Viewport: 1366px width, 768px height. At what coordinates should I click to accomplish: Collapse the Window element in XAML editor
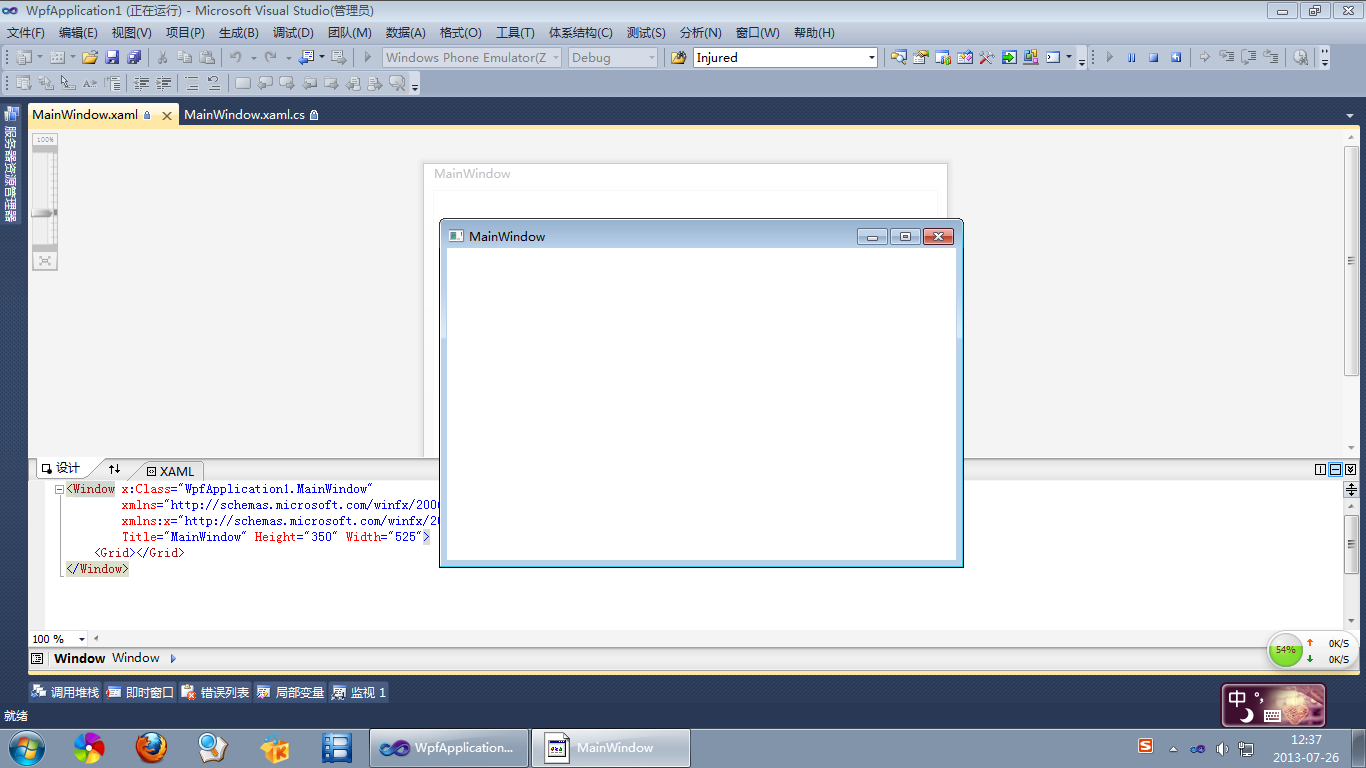pos(59,490)
